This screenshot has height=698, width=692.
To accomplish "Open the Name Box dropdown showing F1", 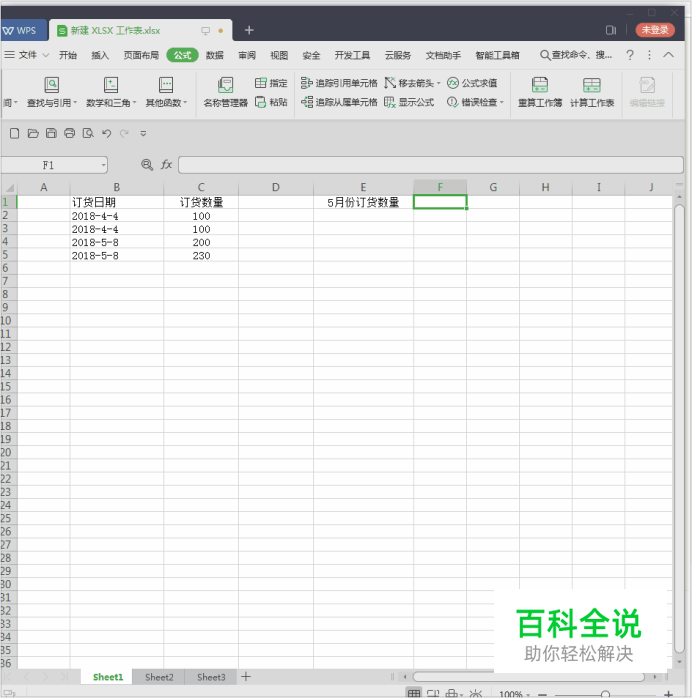I will coord(103,165).
